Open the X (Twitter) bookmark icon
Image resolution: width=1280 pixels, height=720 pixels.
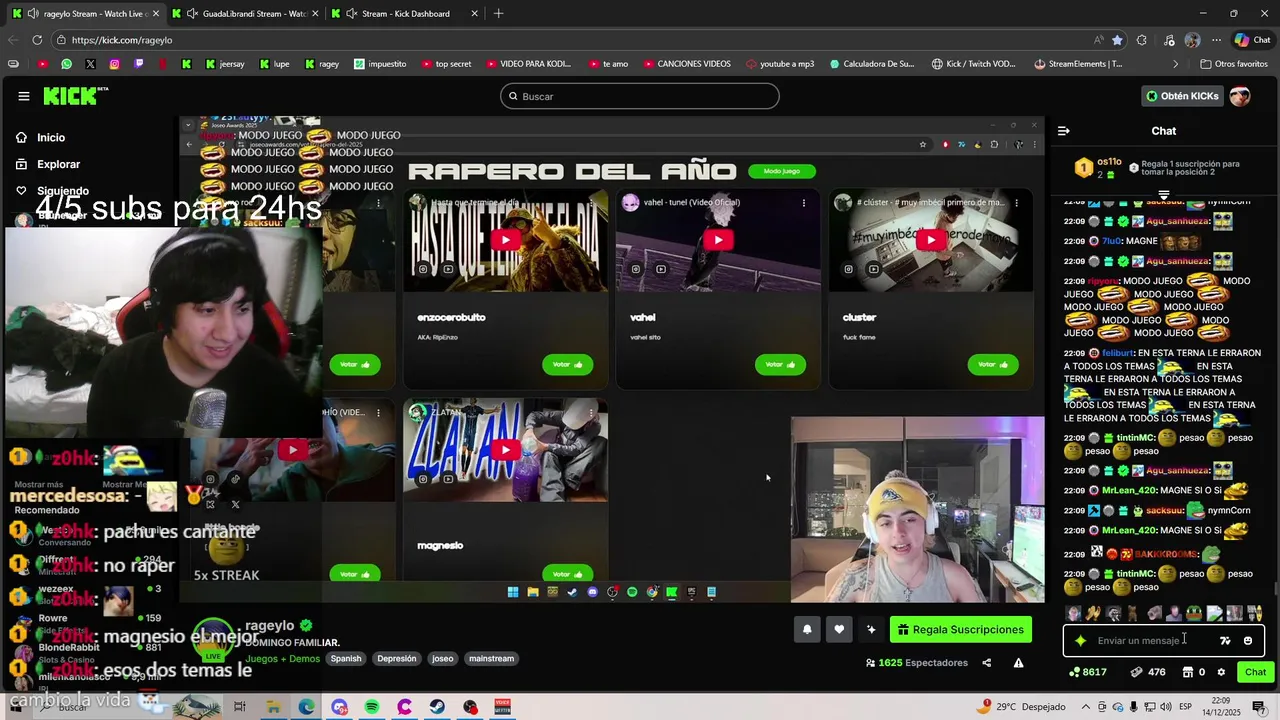pos(90,64)
